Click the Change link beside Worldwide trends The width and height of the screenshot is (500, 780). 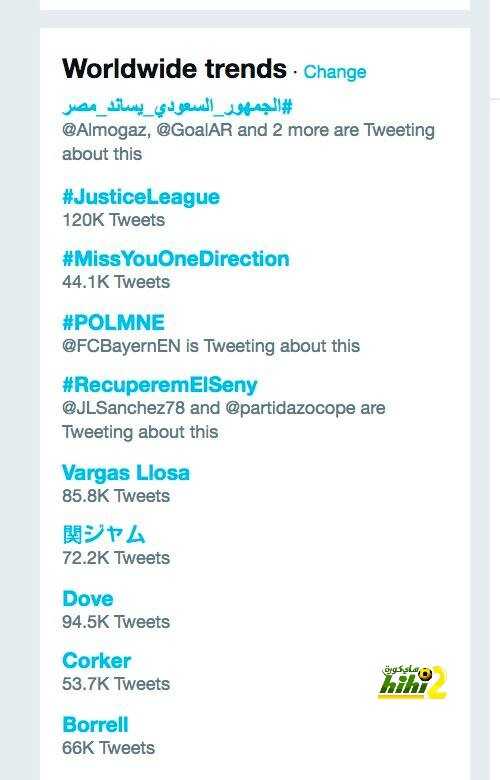click(x=335, y=72)
